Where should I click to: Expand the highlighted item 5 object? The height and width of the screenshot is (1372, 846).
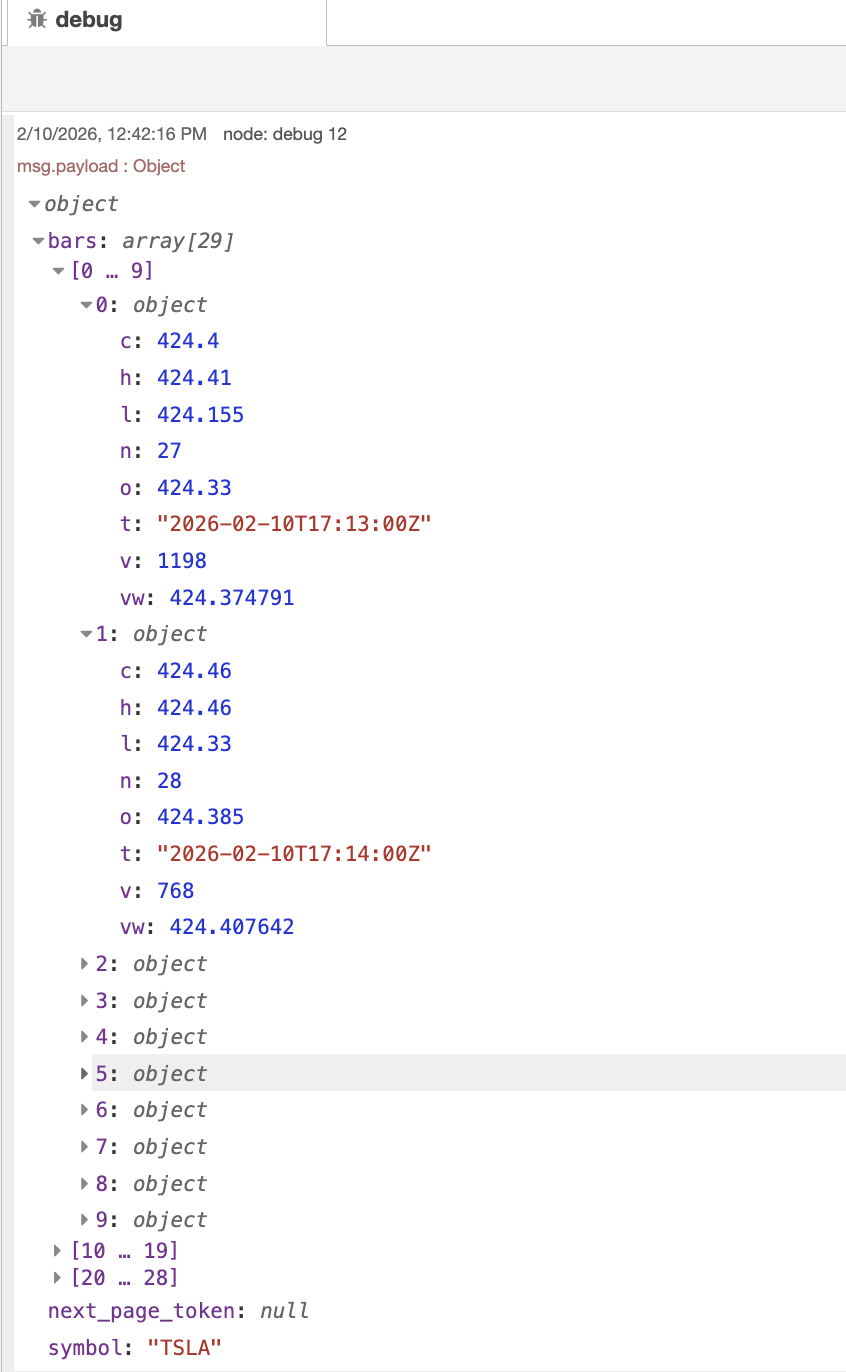tap(86, 1074)
